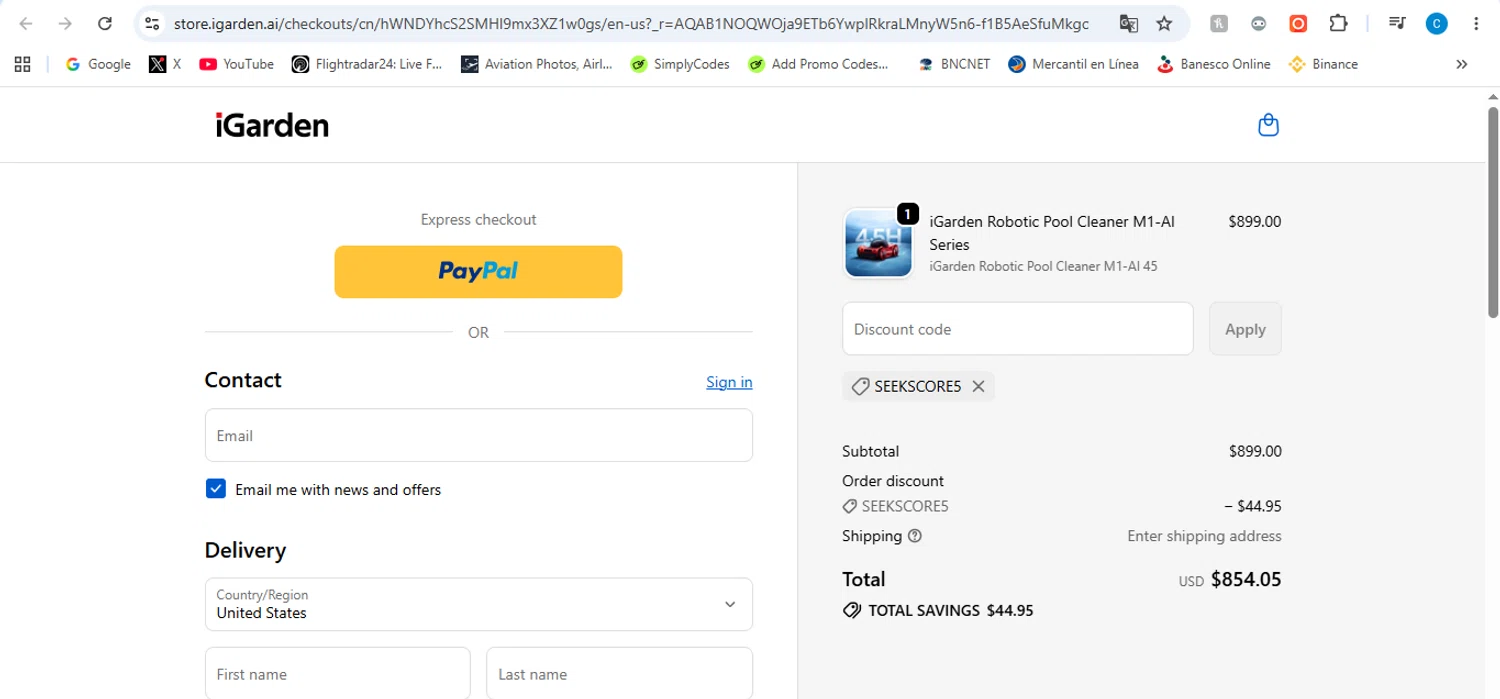This screenshot has width=1500, height=699.
Task: Focus the Last name field
Action: (620, 673)
